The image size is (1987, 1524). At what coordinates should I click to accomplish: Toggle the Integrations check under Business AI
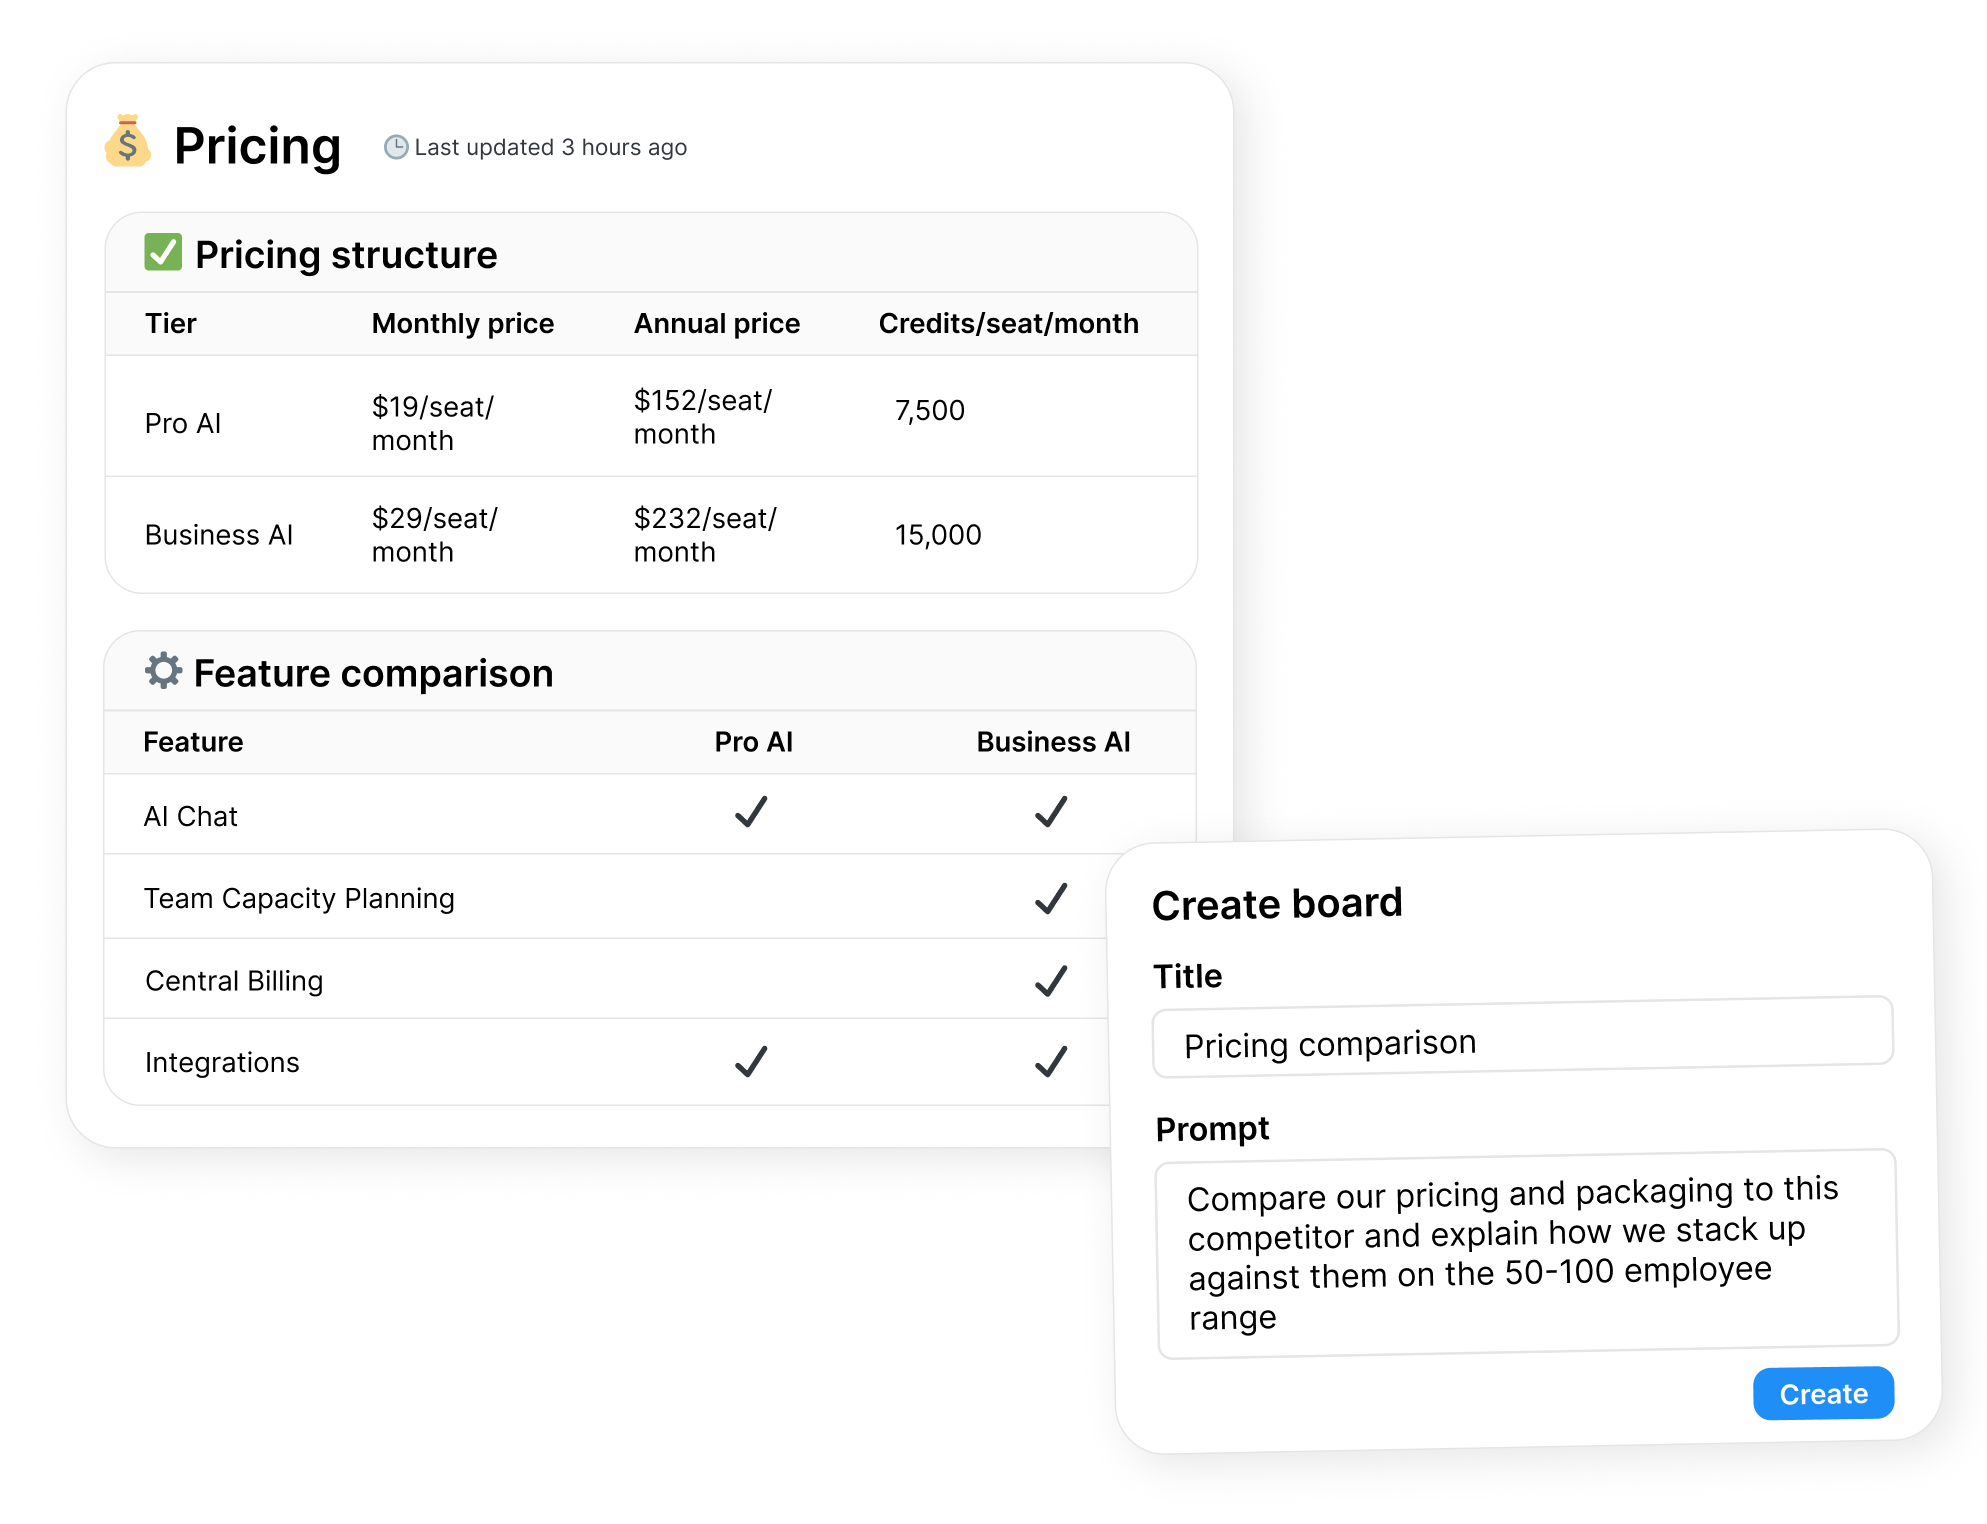pyautogui.click(x=1051, y=1061)
